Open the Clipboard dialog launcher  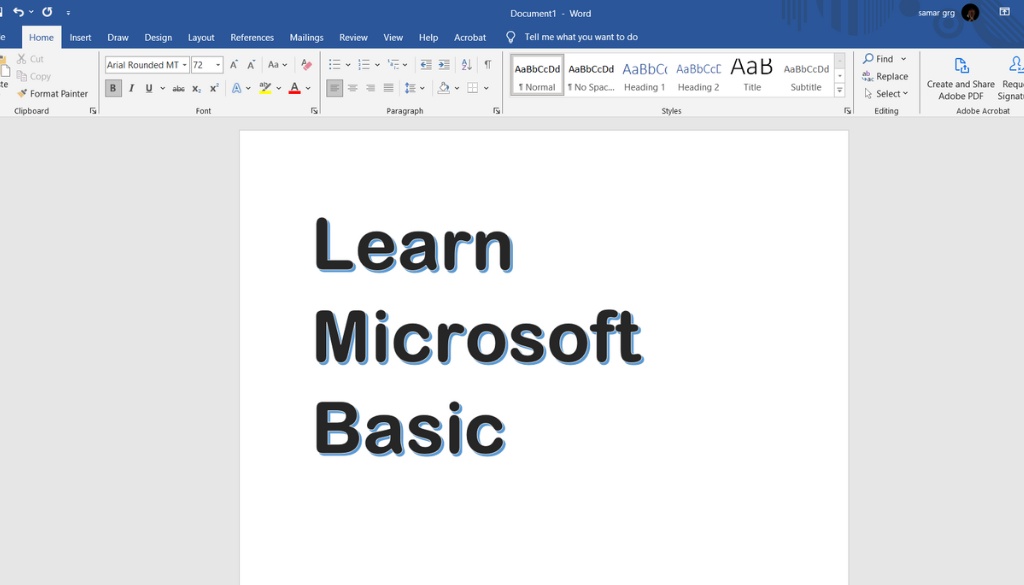click(93, 111)
